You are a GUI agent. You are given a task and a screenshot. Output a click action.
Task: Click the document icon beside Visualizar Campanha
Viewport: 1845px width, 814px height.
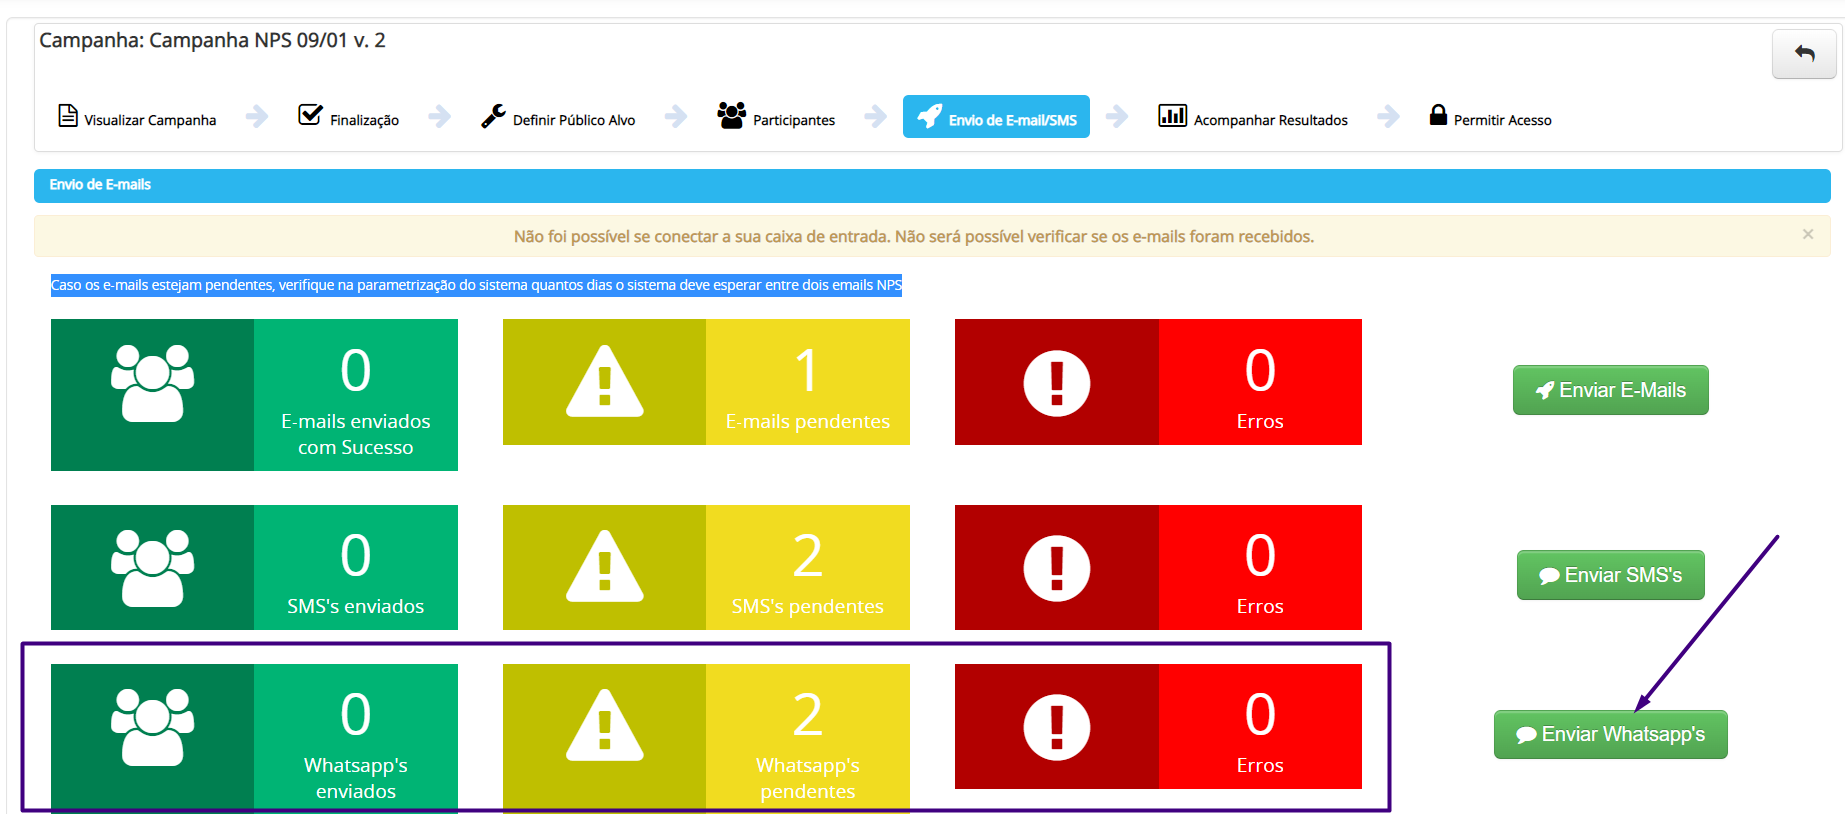click(x=68, y=116)
